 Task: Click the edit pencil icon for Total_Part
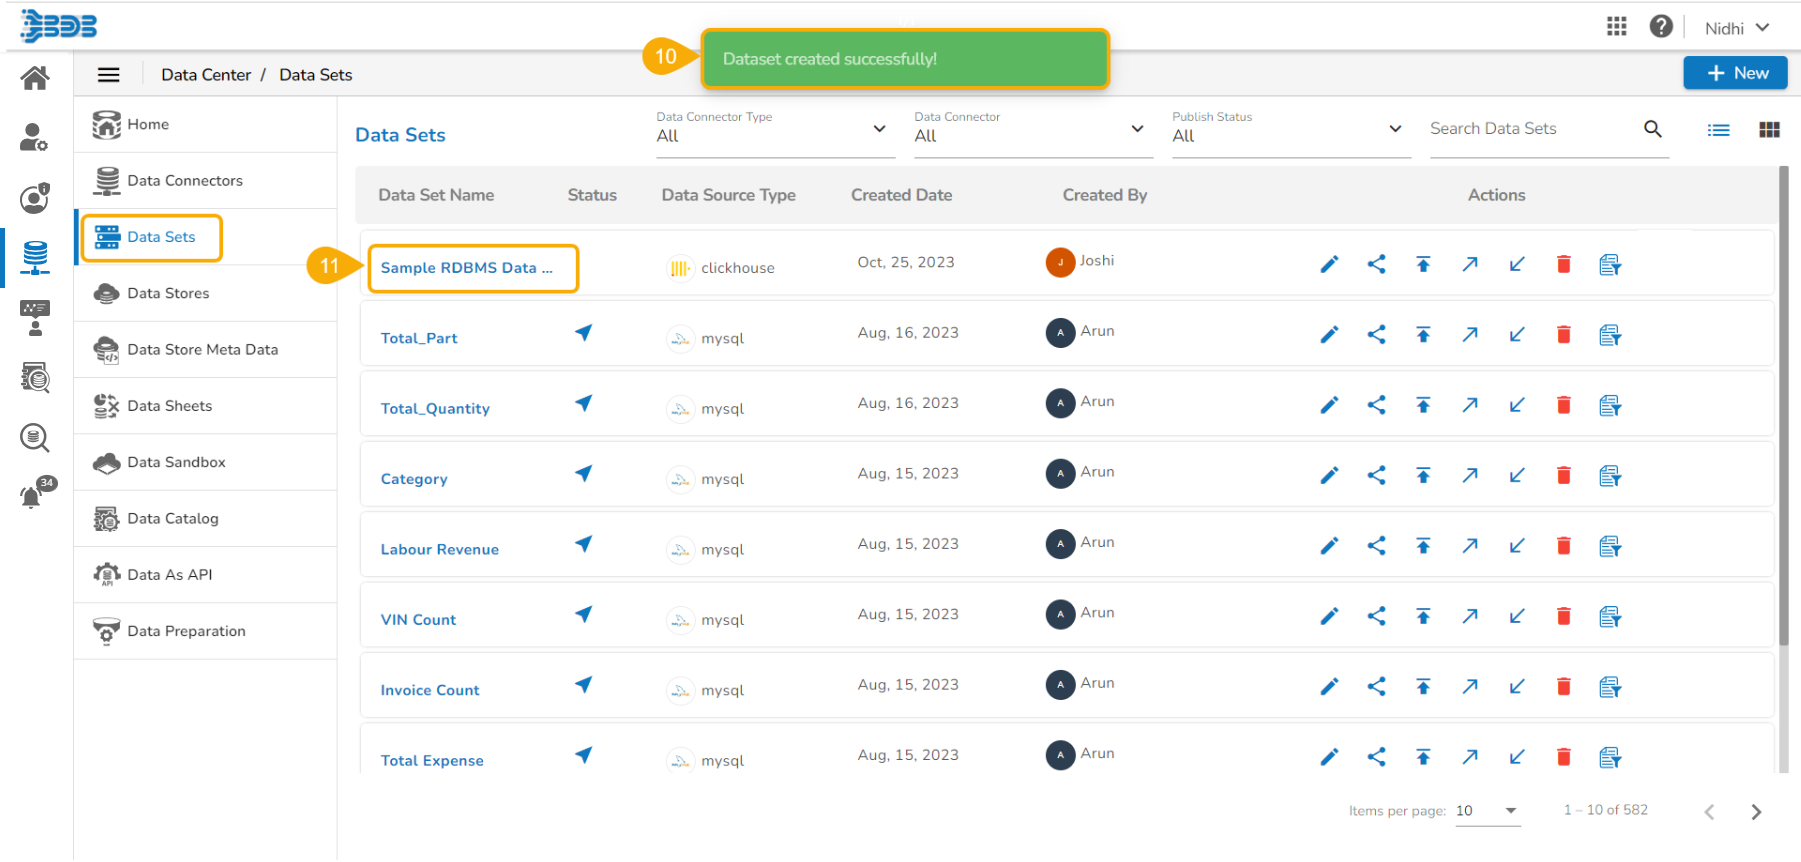coord(1328,335)
